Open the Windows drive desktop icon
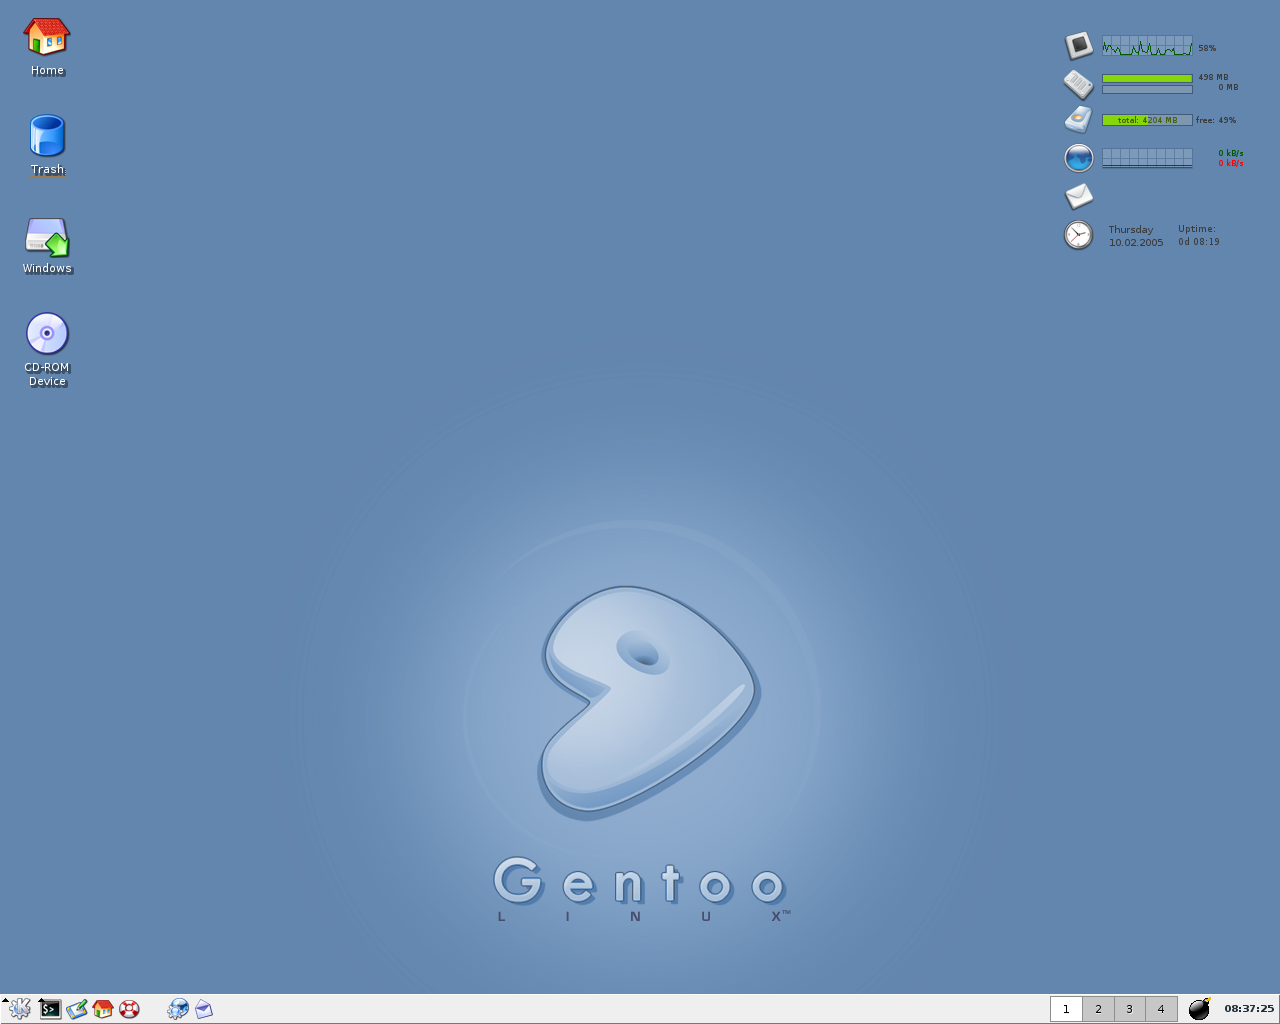 (x=47, y=237)
